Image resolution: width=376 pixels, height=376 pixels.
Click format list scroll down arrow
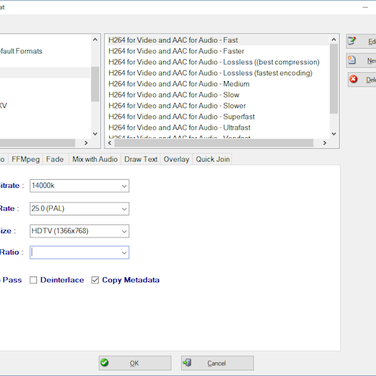tap(95, 134)
